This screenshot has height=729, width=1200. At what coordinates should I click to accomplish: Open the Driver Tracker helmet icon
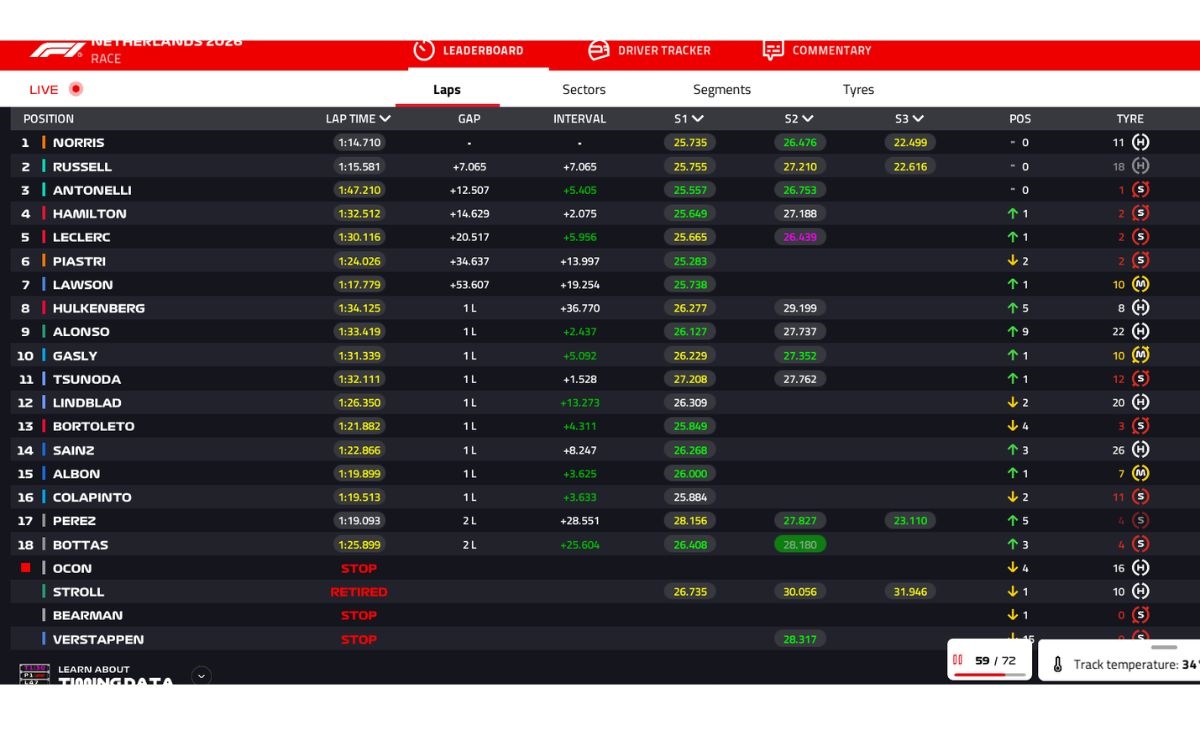[x=599, y=50]
